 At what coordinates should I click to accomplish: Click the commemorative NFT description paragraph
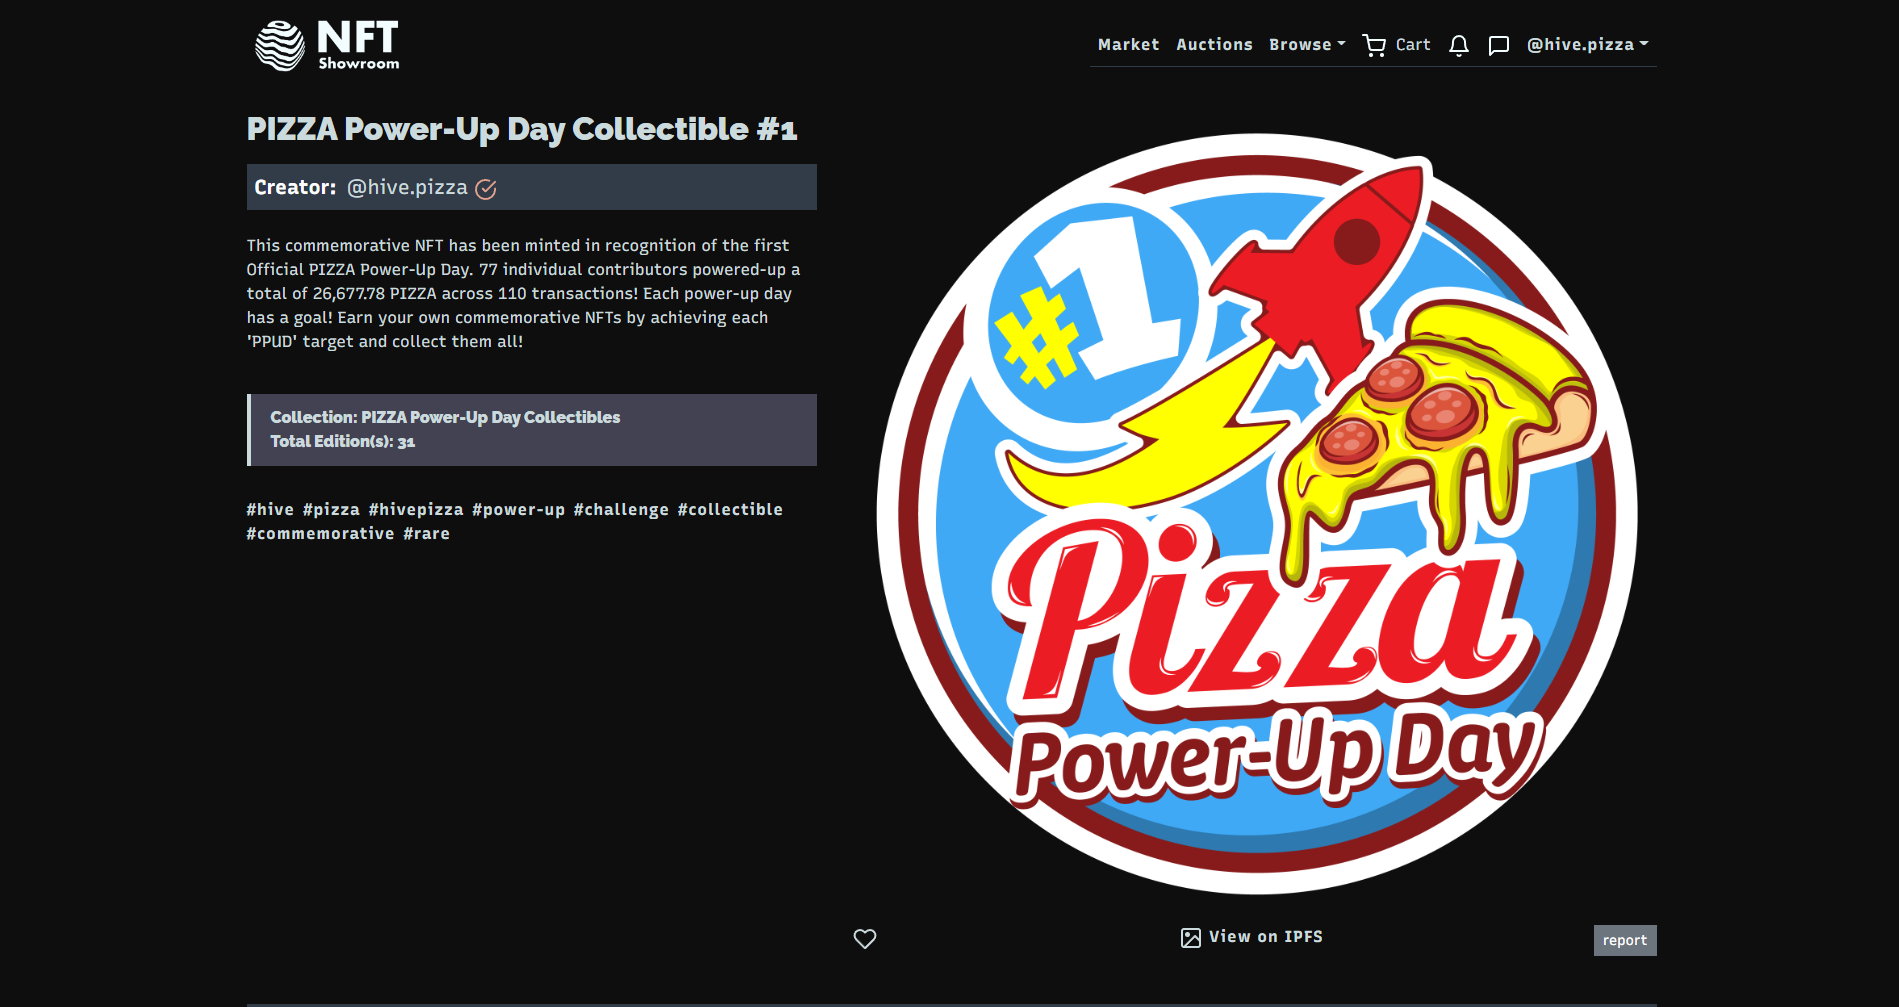pyautogui.click(x=524, y=293)
